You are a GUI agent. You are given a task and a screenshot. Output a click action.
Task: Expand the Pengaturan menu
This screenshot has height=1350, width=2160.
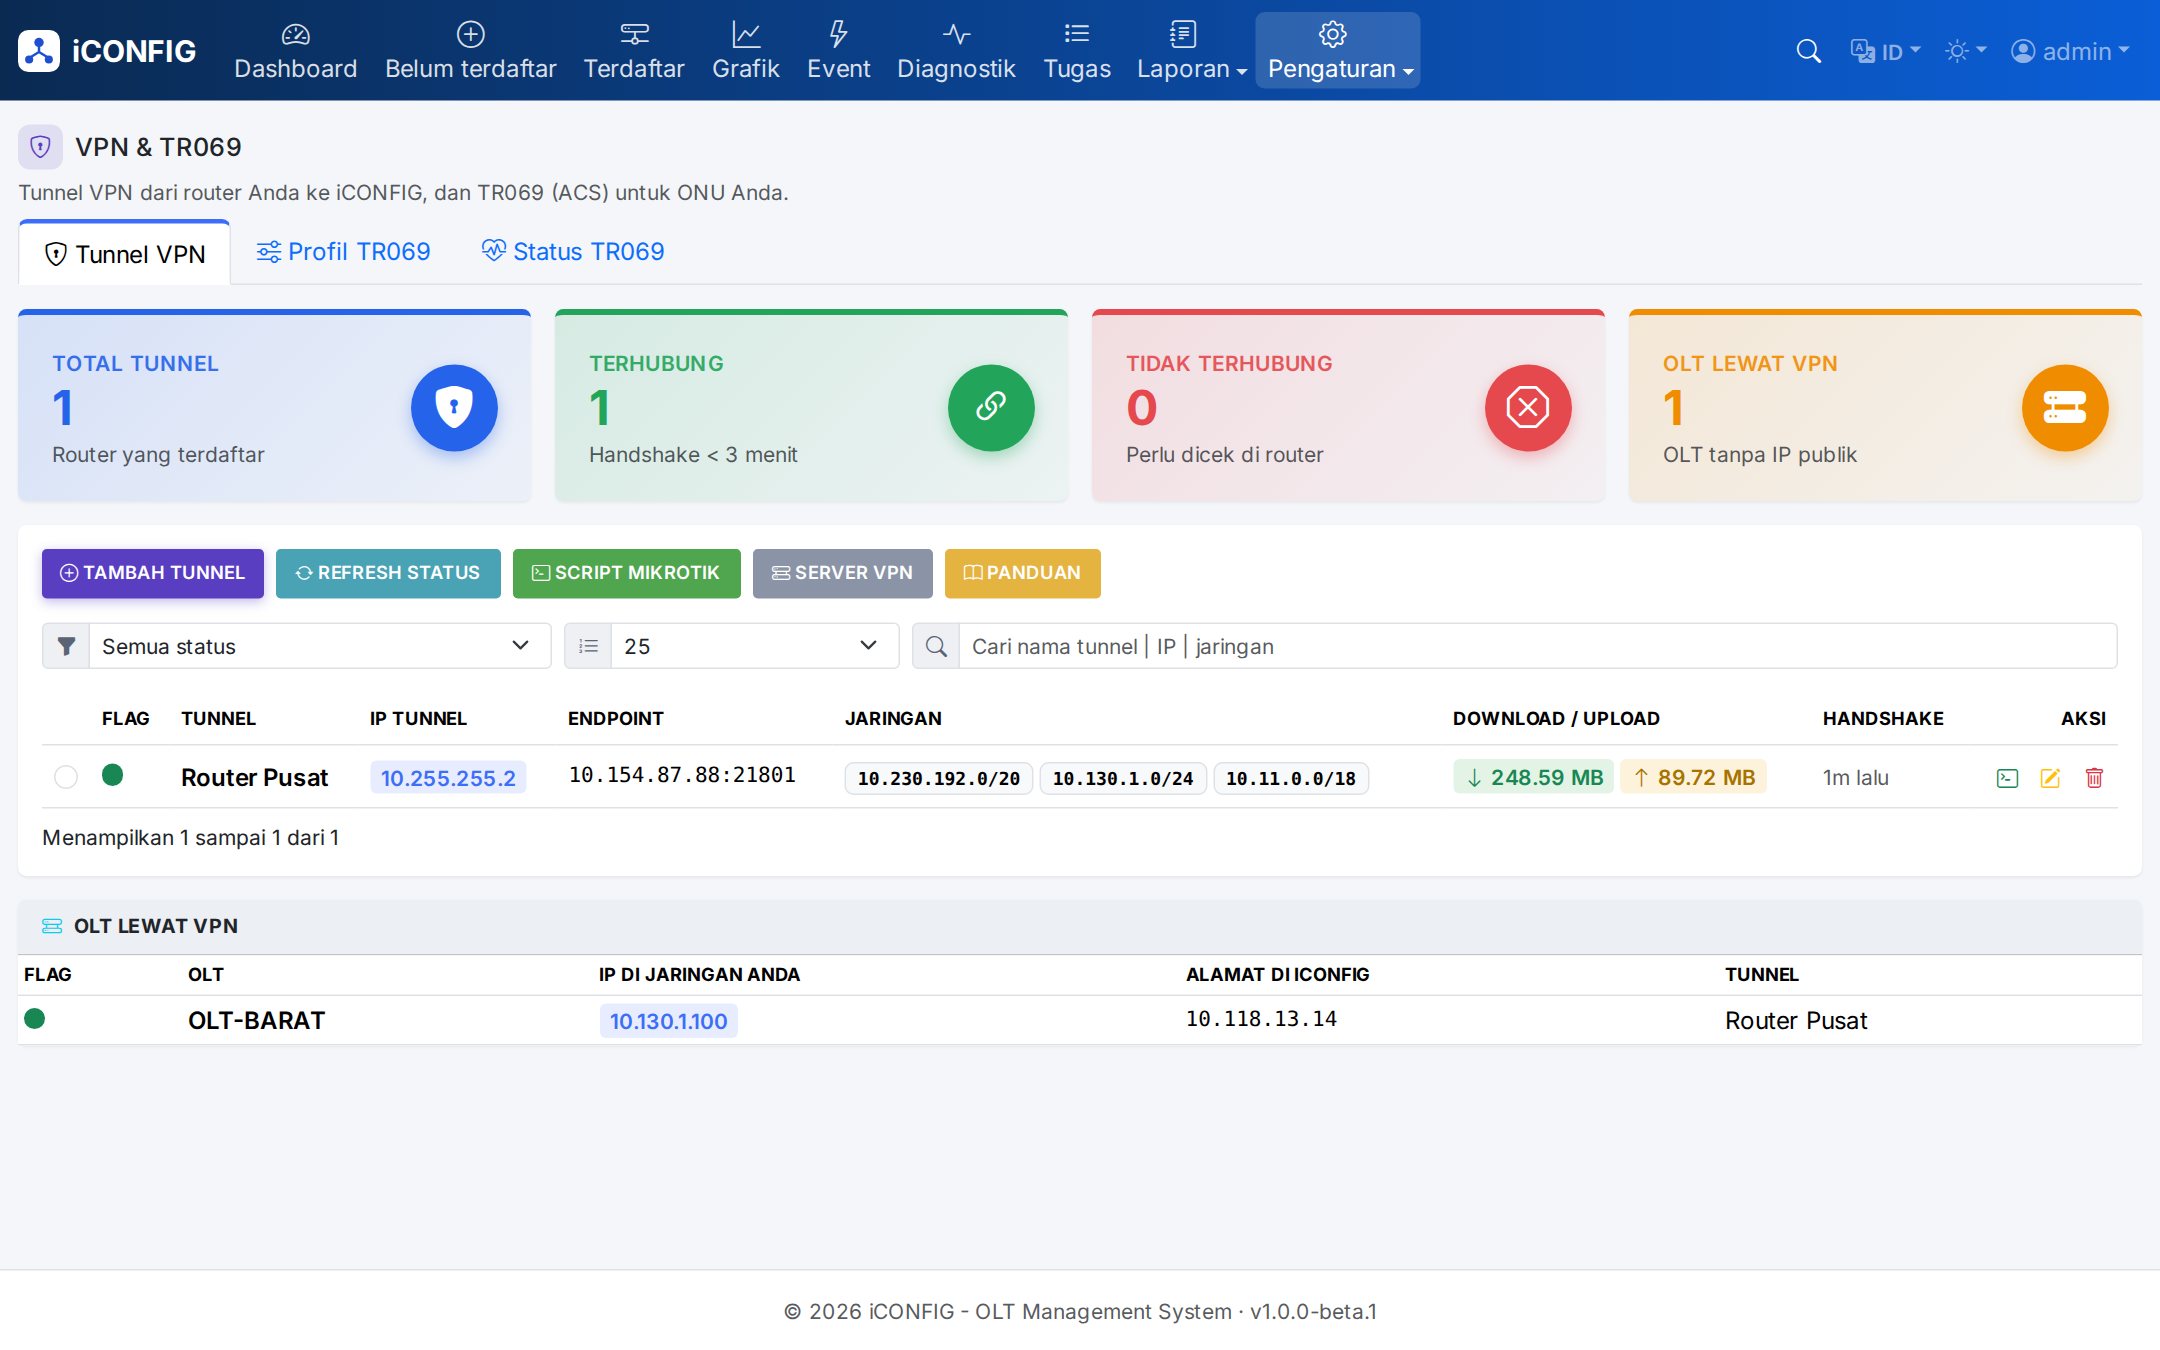1338,51
